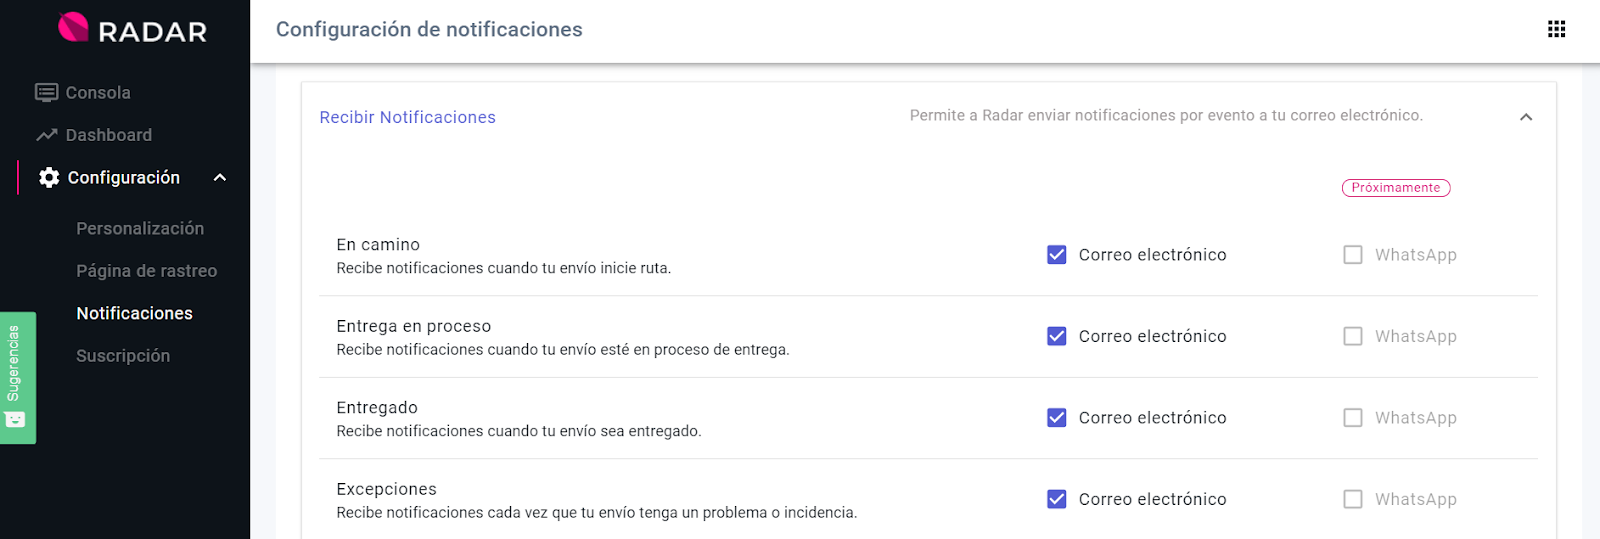
Task: Collapse the Configuración sidebar menu chevron
Action: (x=220, y=178)
